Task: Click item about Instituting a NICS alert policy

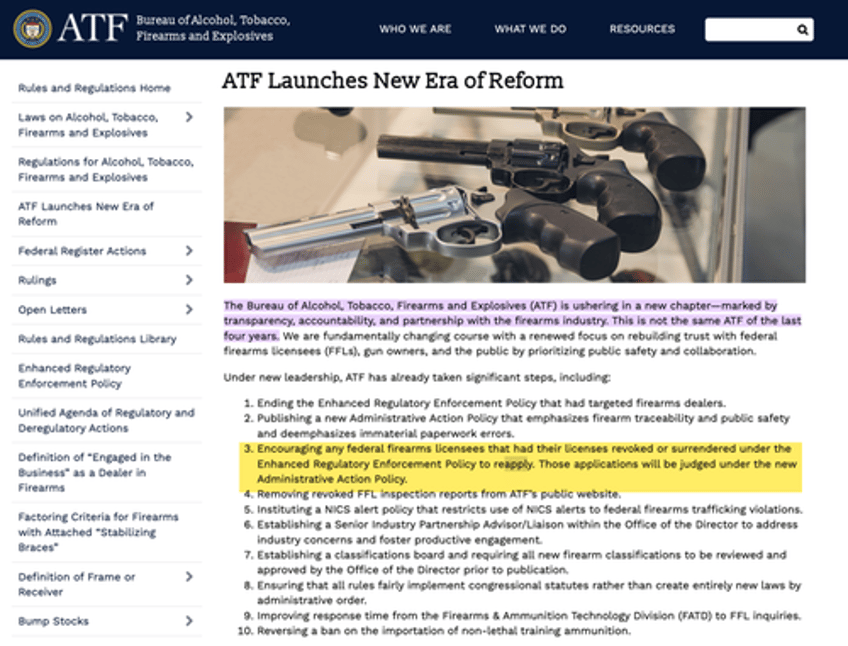Action: tap(529, 509)
